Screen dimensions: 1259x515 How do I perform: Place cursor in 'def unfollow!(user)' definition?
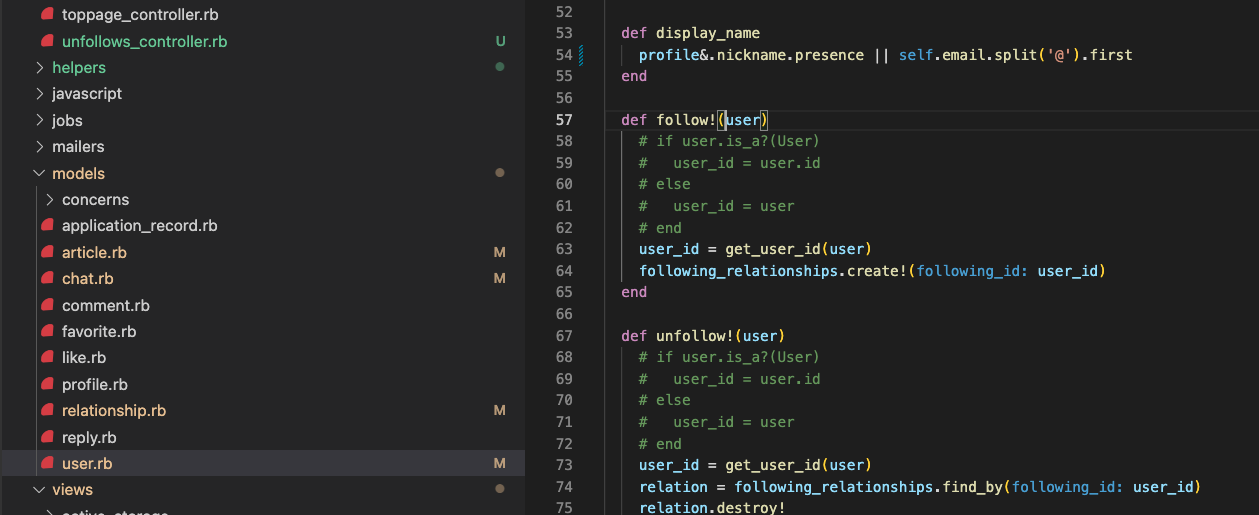click(703, 335)
